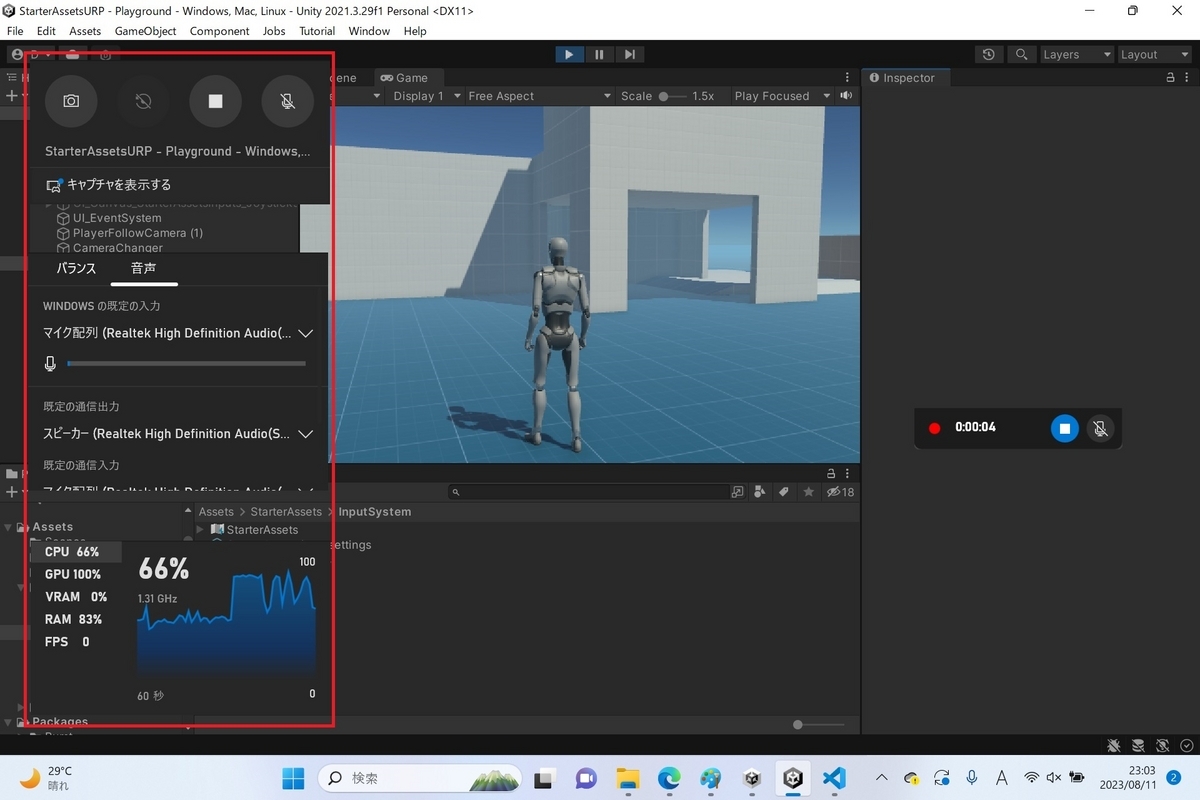This screenshot has height=800, width=1200.
Task: Open the Assets menu
Action: [x=85, y=31]
